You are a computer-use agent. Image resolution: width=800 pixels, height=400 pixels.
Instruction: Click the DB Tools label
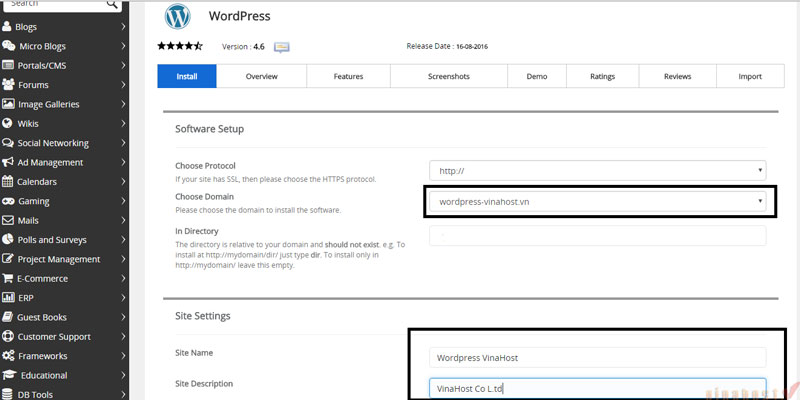click(35, 394)
